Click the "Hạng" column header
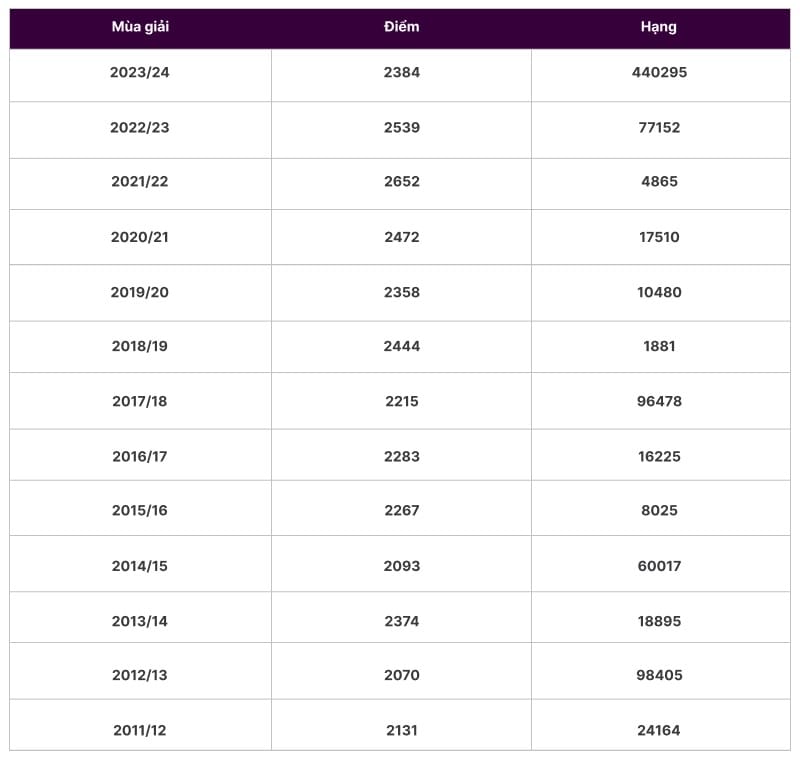Screen dimensions: 800x759 [659, 27]
